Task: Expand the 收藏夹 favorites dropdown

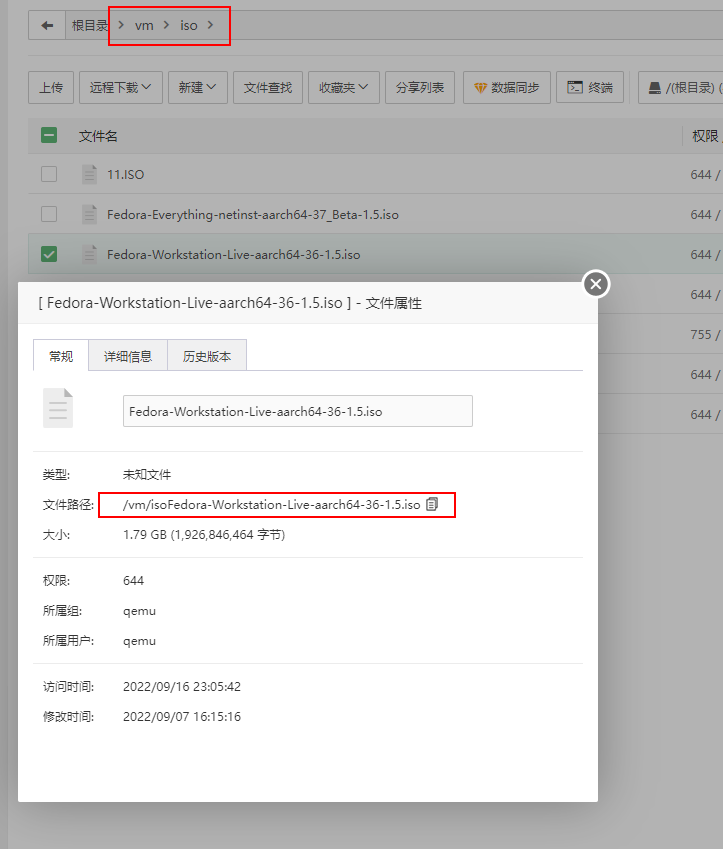Action: 343,88
